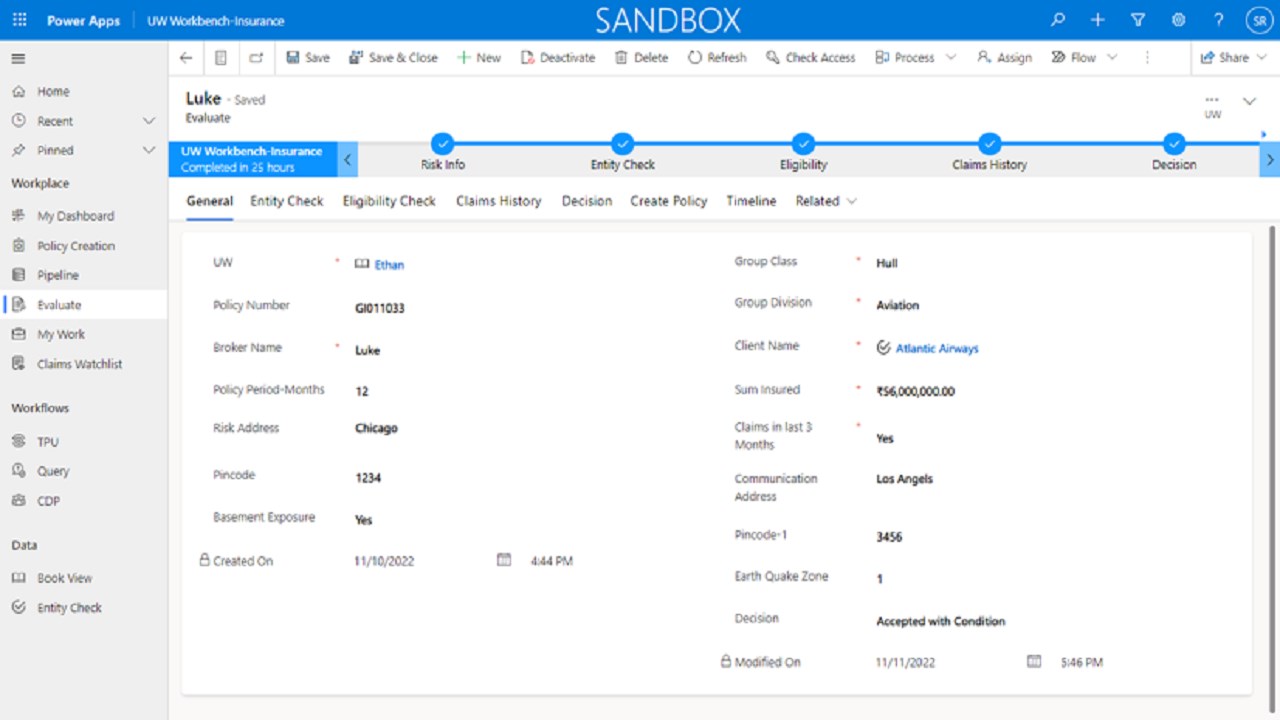The height and width of the screenshot is (720, 1280).
Task: Expand the Share dropdown arrow
Action: pyautogui.click(x=1262, y=58)
